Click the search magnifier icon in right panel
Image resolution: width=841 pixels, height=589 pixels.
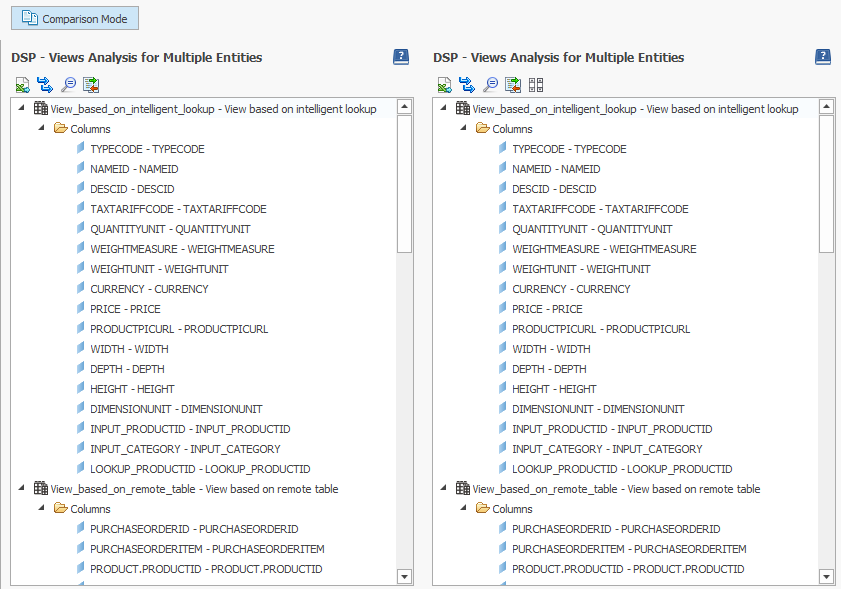pos(490,85)
